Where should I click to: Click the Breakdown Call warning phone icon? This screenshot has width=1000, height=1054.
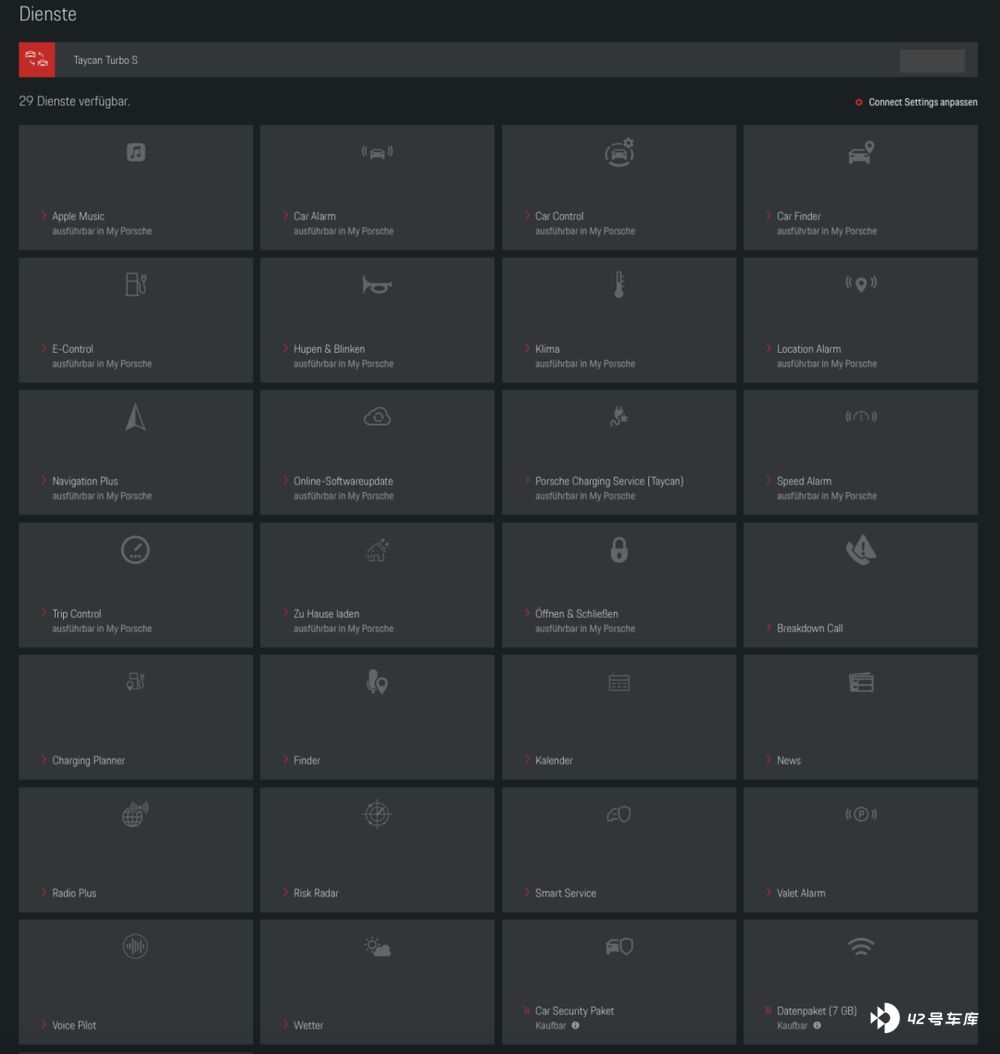[x=861, y=550]
